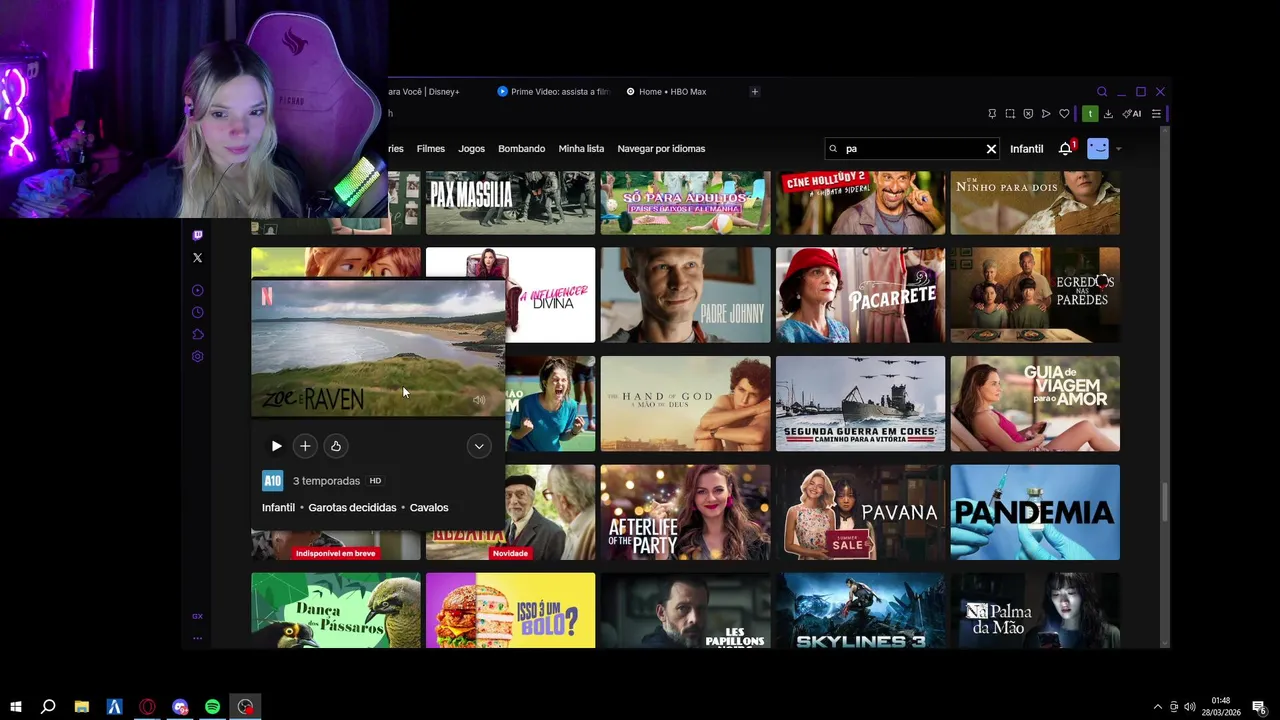Open Pacarrete thumbnail
The width and height of the screenshot is (1280, 720).
coord(860,295)
